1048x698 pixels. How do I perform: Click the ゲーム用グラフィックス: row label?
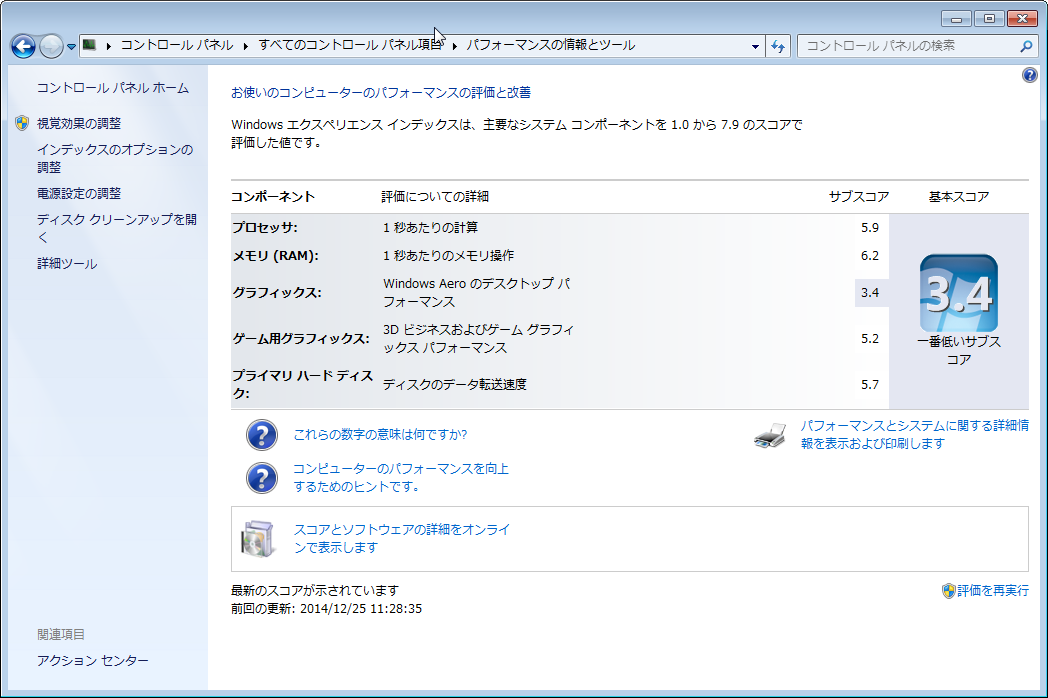(301, 338)
